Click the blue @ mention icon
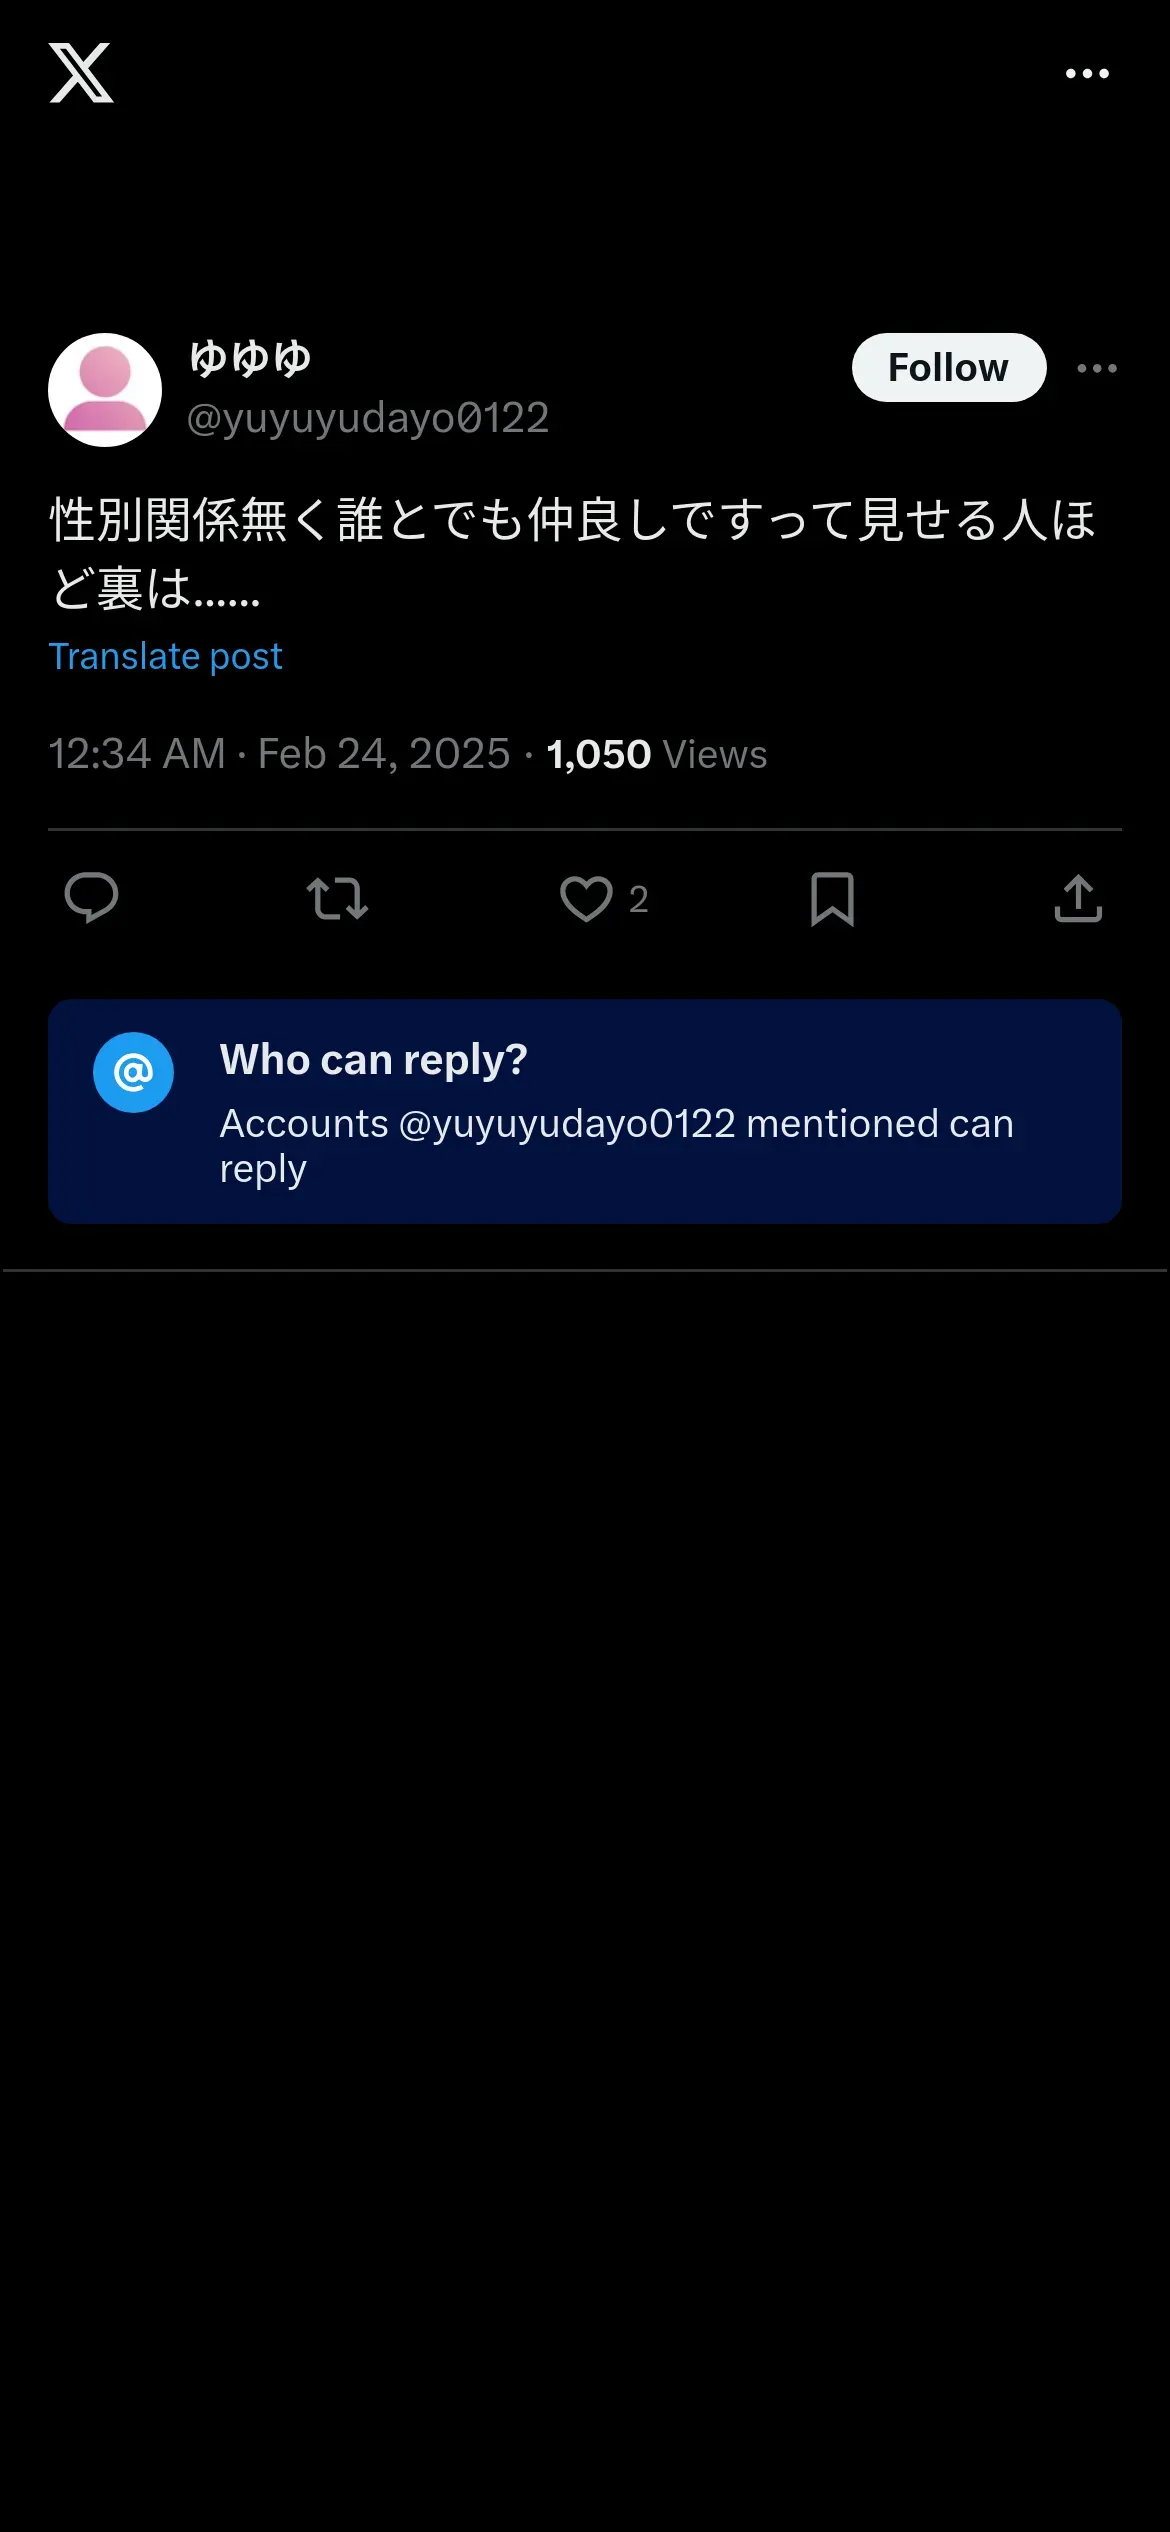 [x=133, y=1072]
